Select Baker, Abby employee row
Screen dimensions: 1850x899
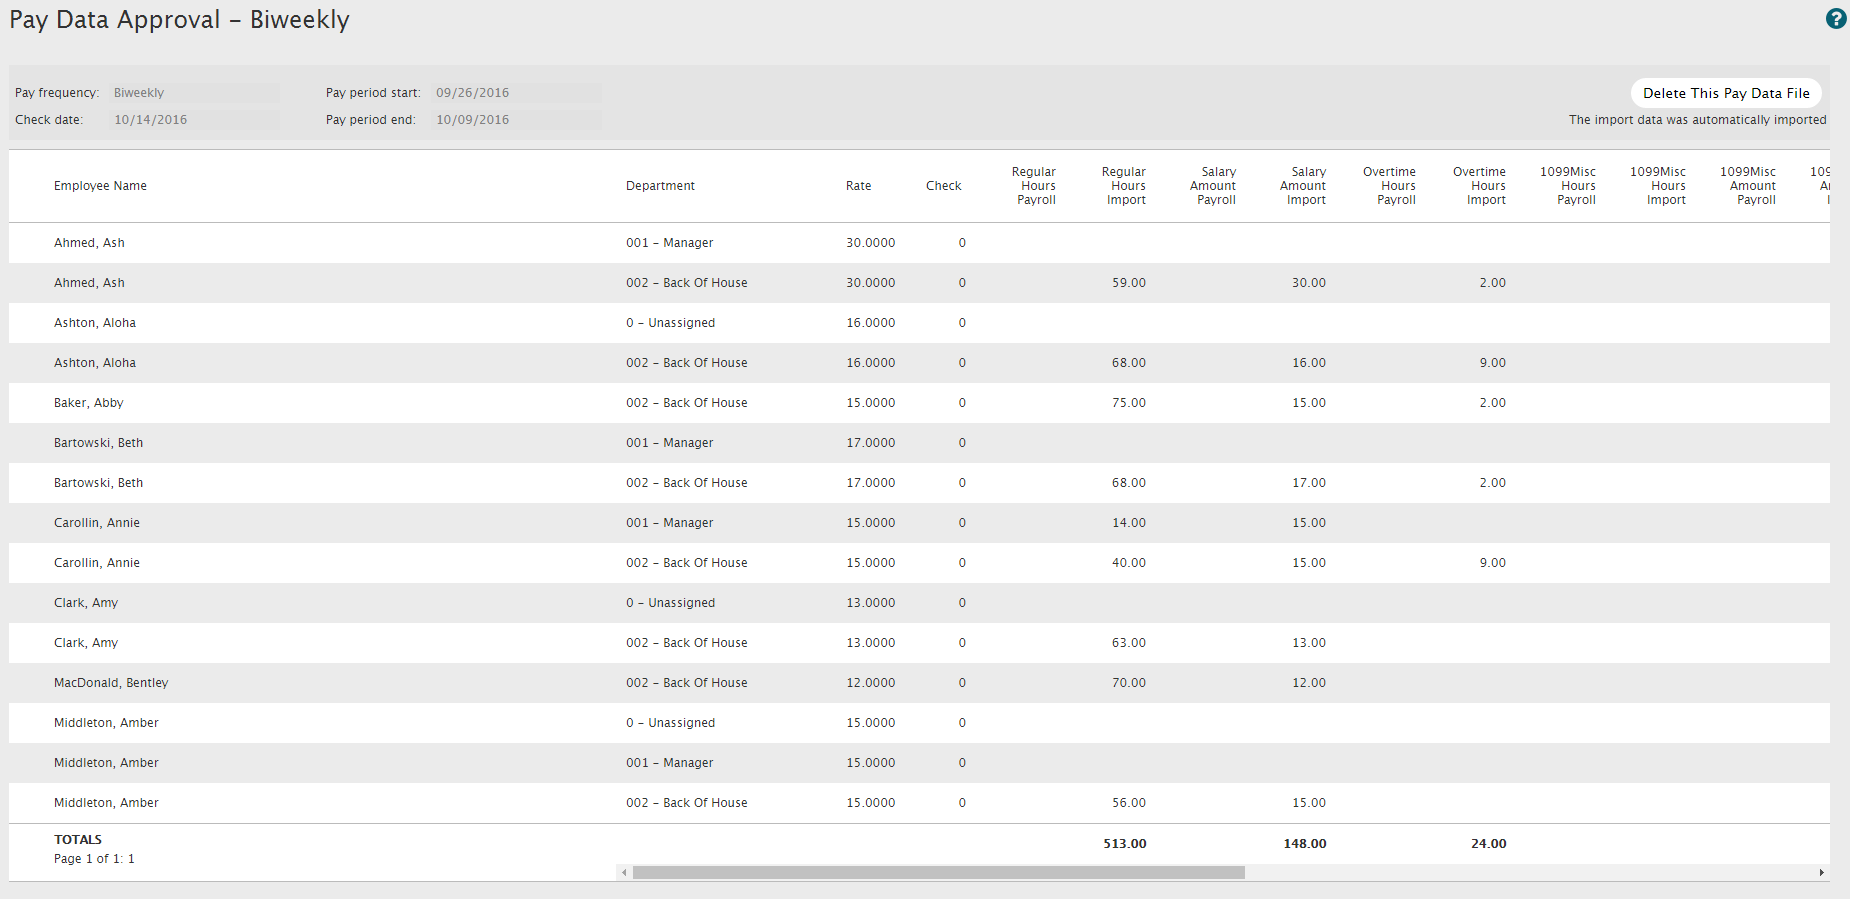89,403
